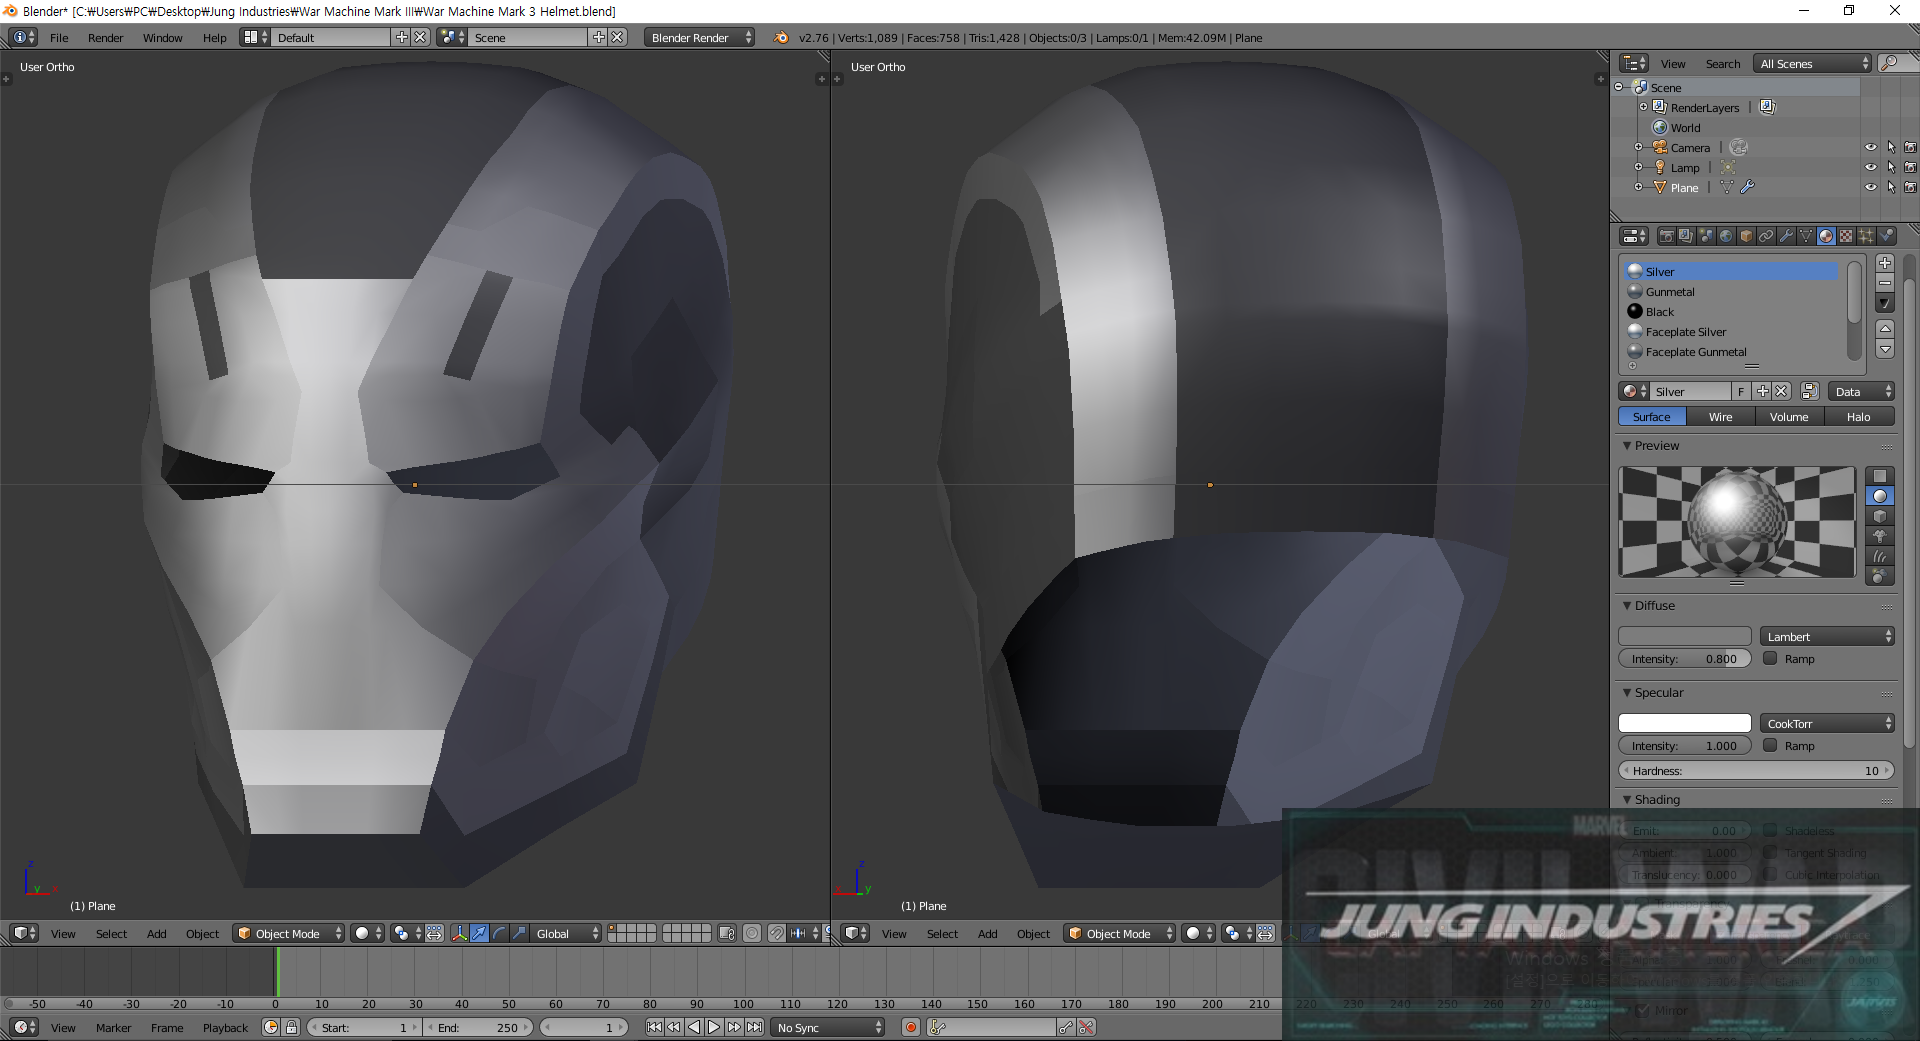Screen dimensions: 1920x1041
Task: Click the material node tree toggle icon
Action: (1810, 391)
